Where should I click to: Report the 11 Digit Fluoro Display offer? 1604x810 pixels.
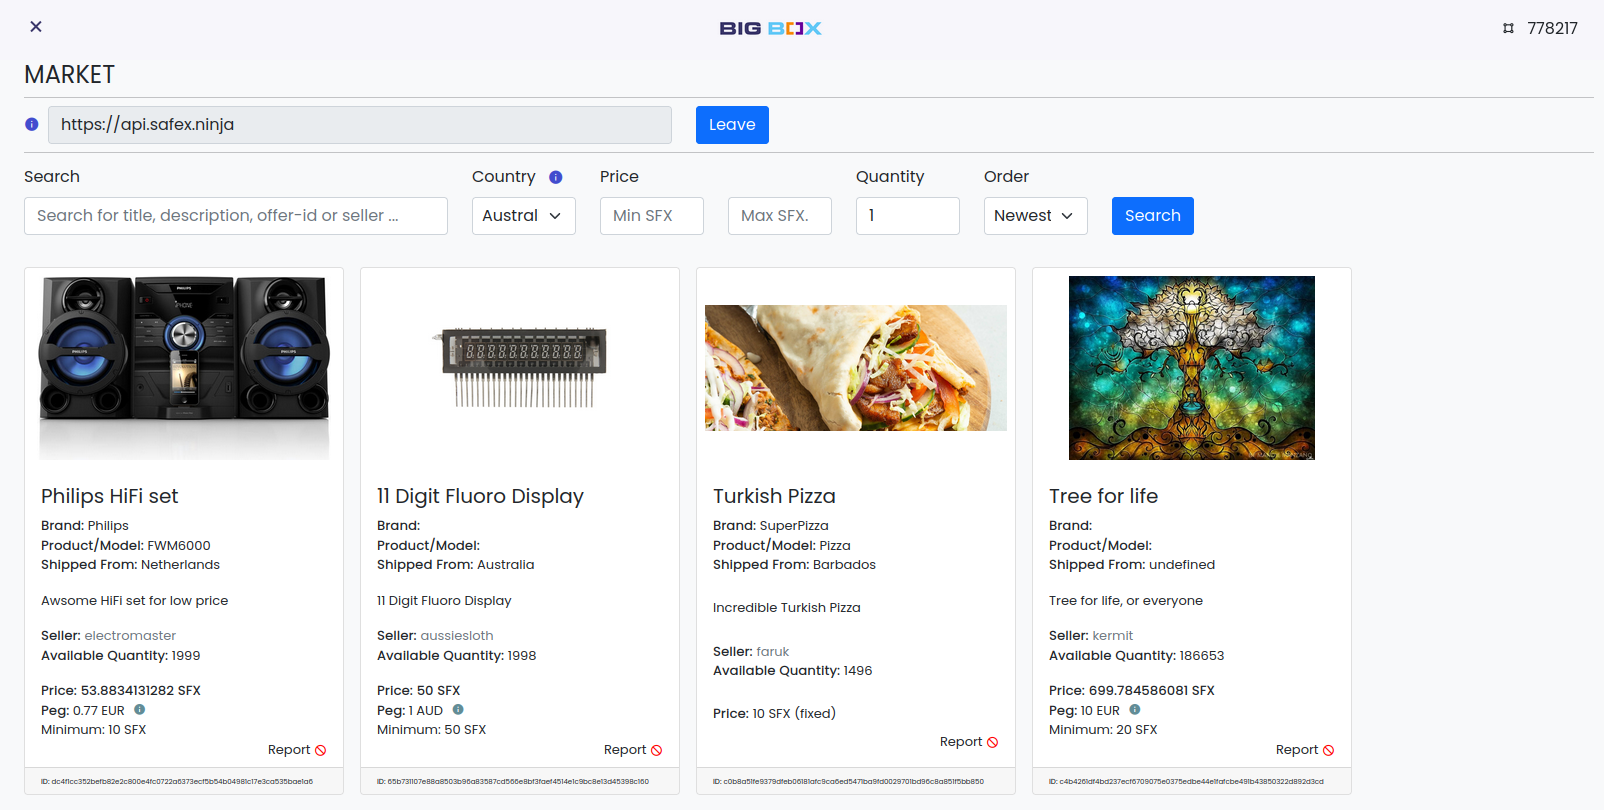[633, 750]
